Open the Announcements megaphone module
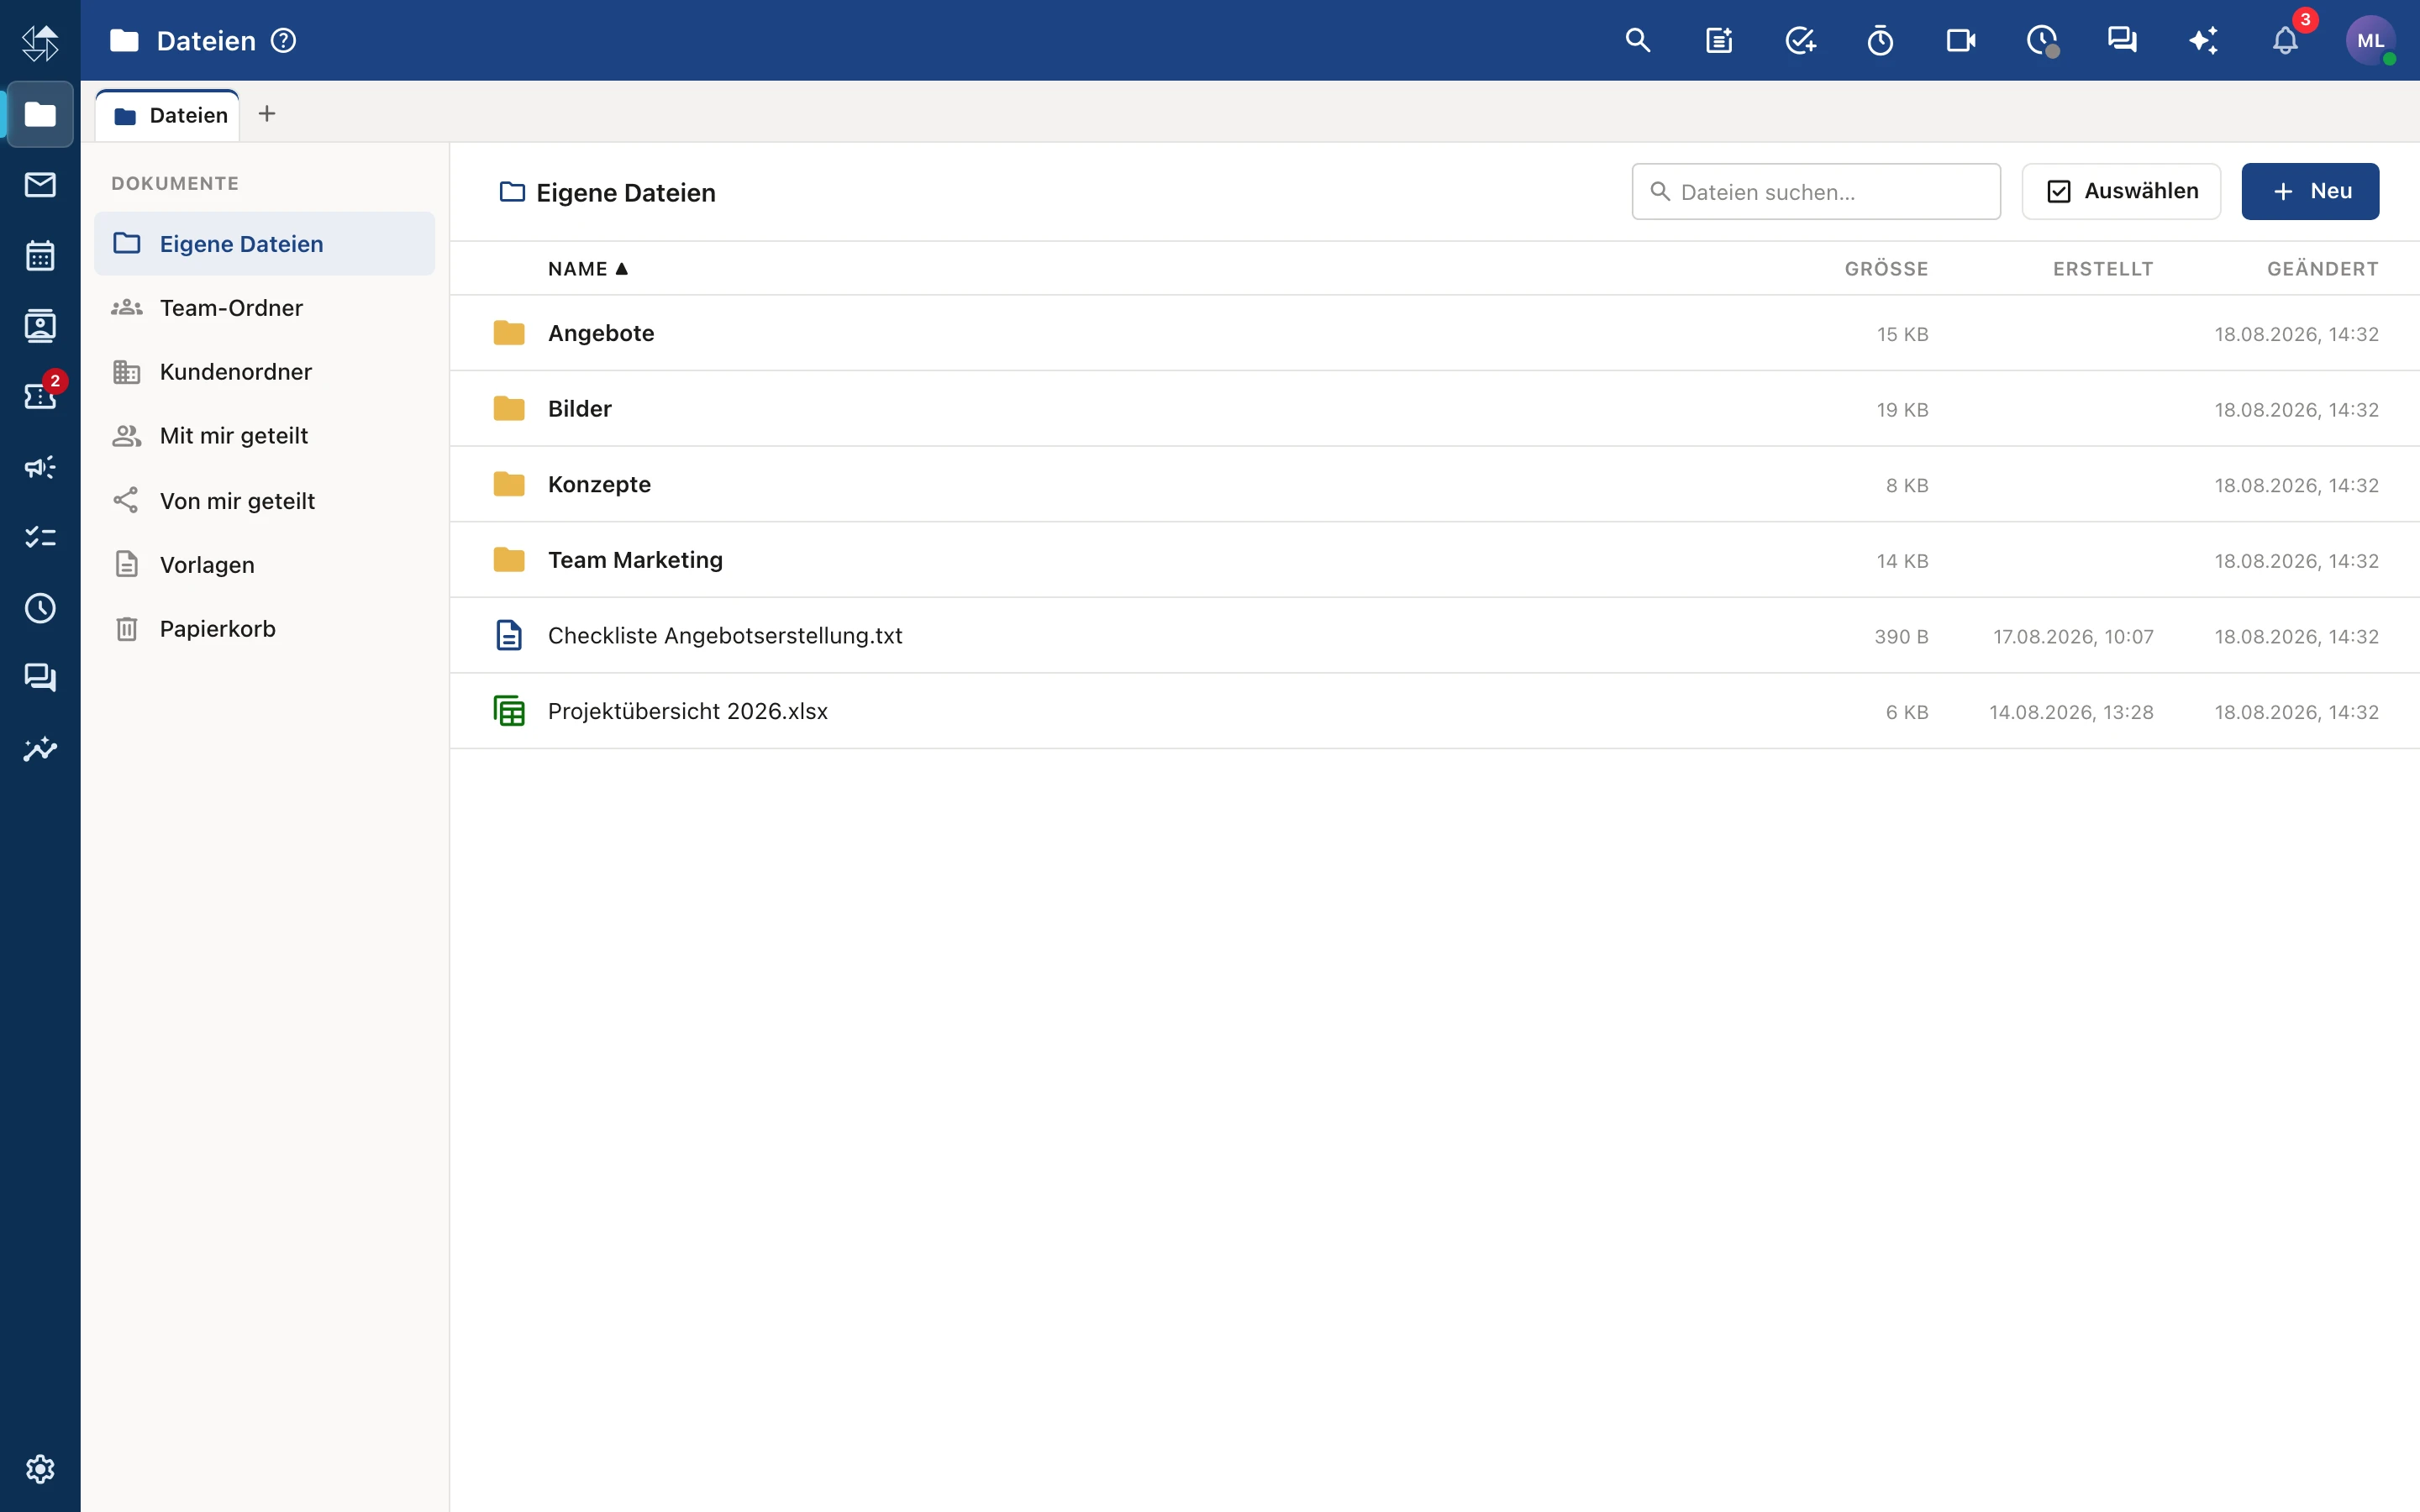This screenshot has height=1512, width=2420. (x=40, y=467)
